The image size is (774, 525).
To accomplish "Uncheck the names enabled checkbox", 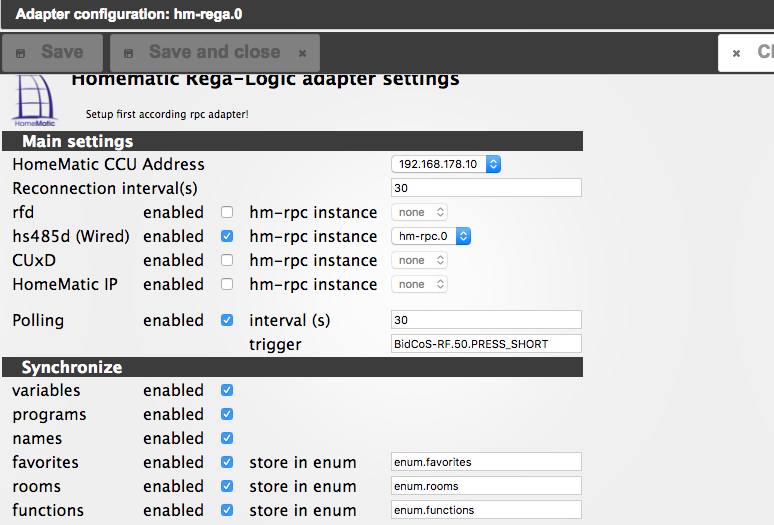I will 227,438.
